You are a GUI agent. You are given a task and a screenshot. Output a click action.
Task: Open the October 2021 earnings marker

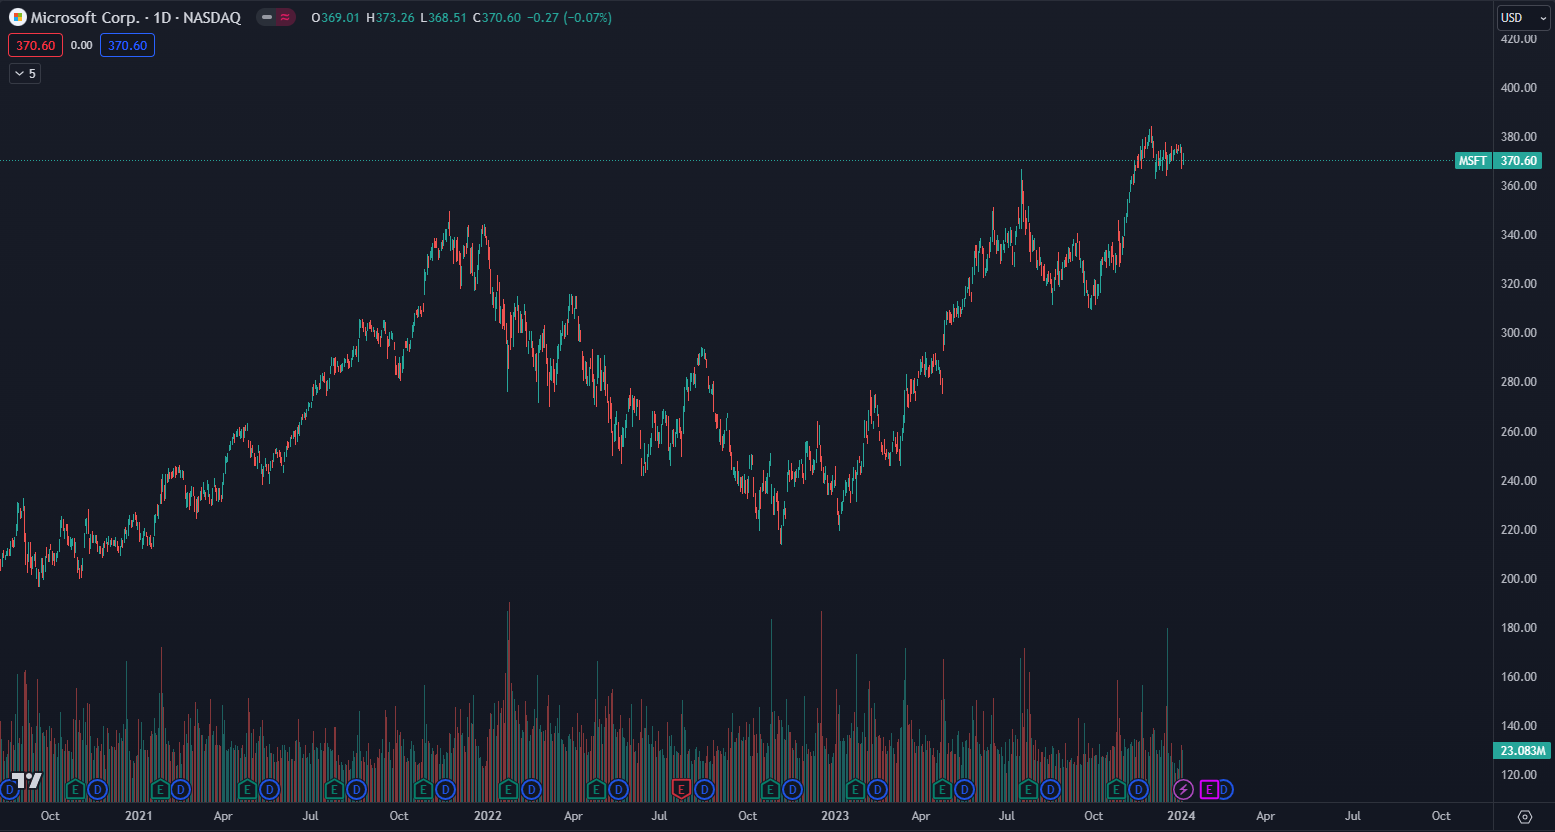pos(422,789)
